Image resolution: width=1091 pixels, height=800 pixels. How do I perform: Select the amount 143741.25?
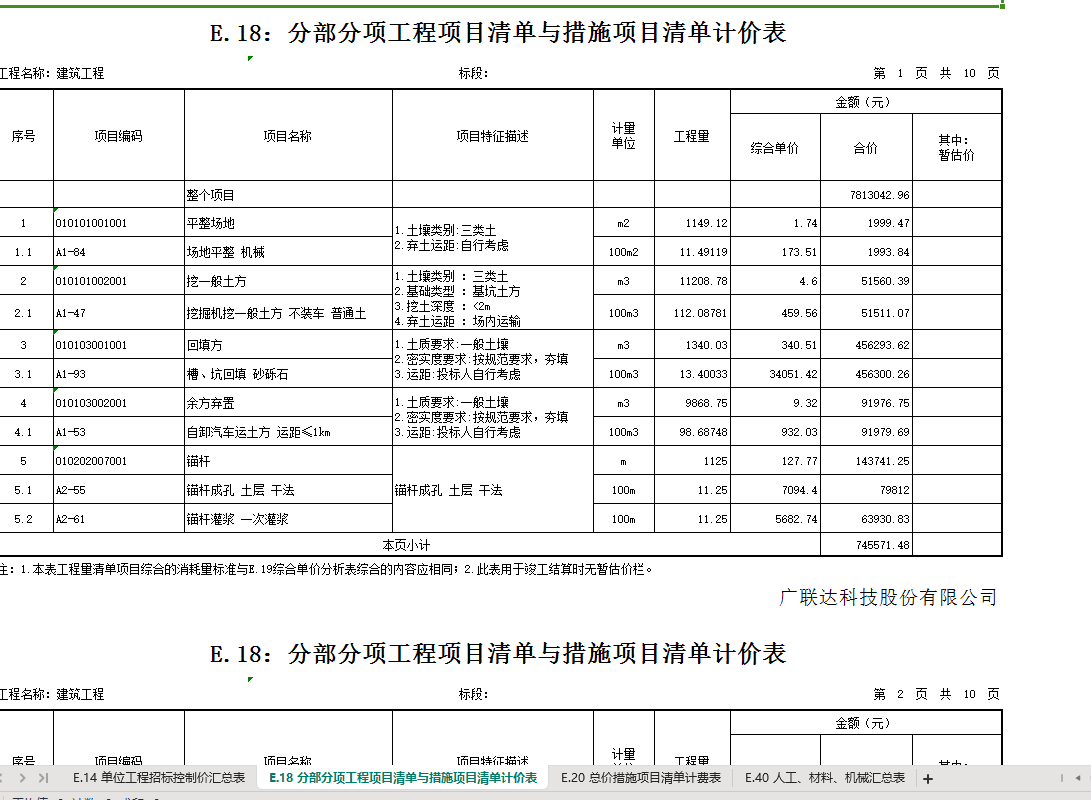tap(866, 461)
